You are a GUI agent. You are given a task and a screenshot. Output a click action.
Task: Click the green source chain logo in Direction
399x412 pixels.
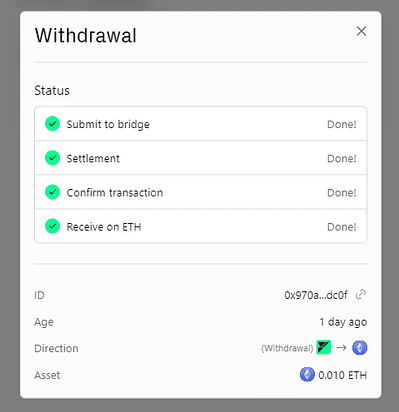click(324, 347)
